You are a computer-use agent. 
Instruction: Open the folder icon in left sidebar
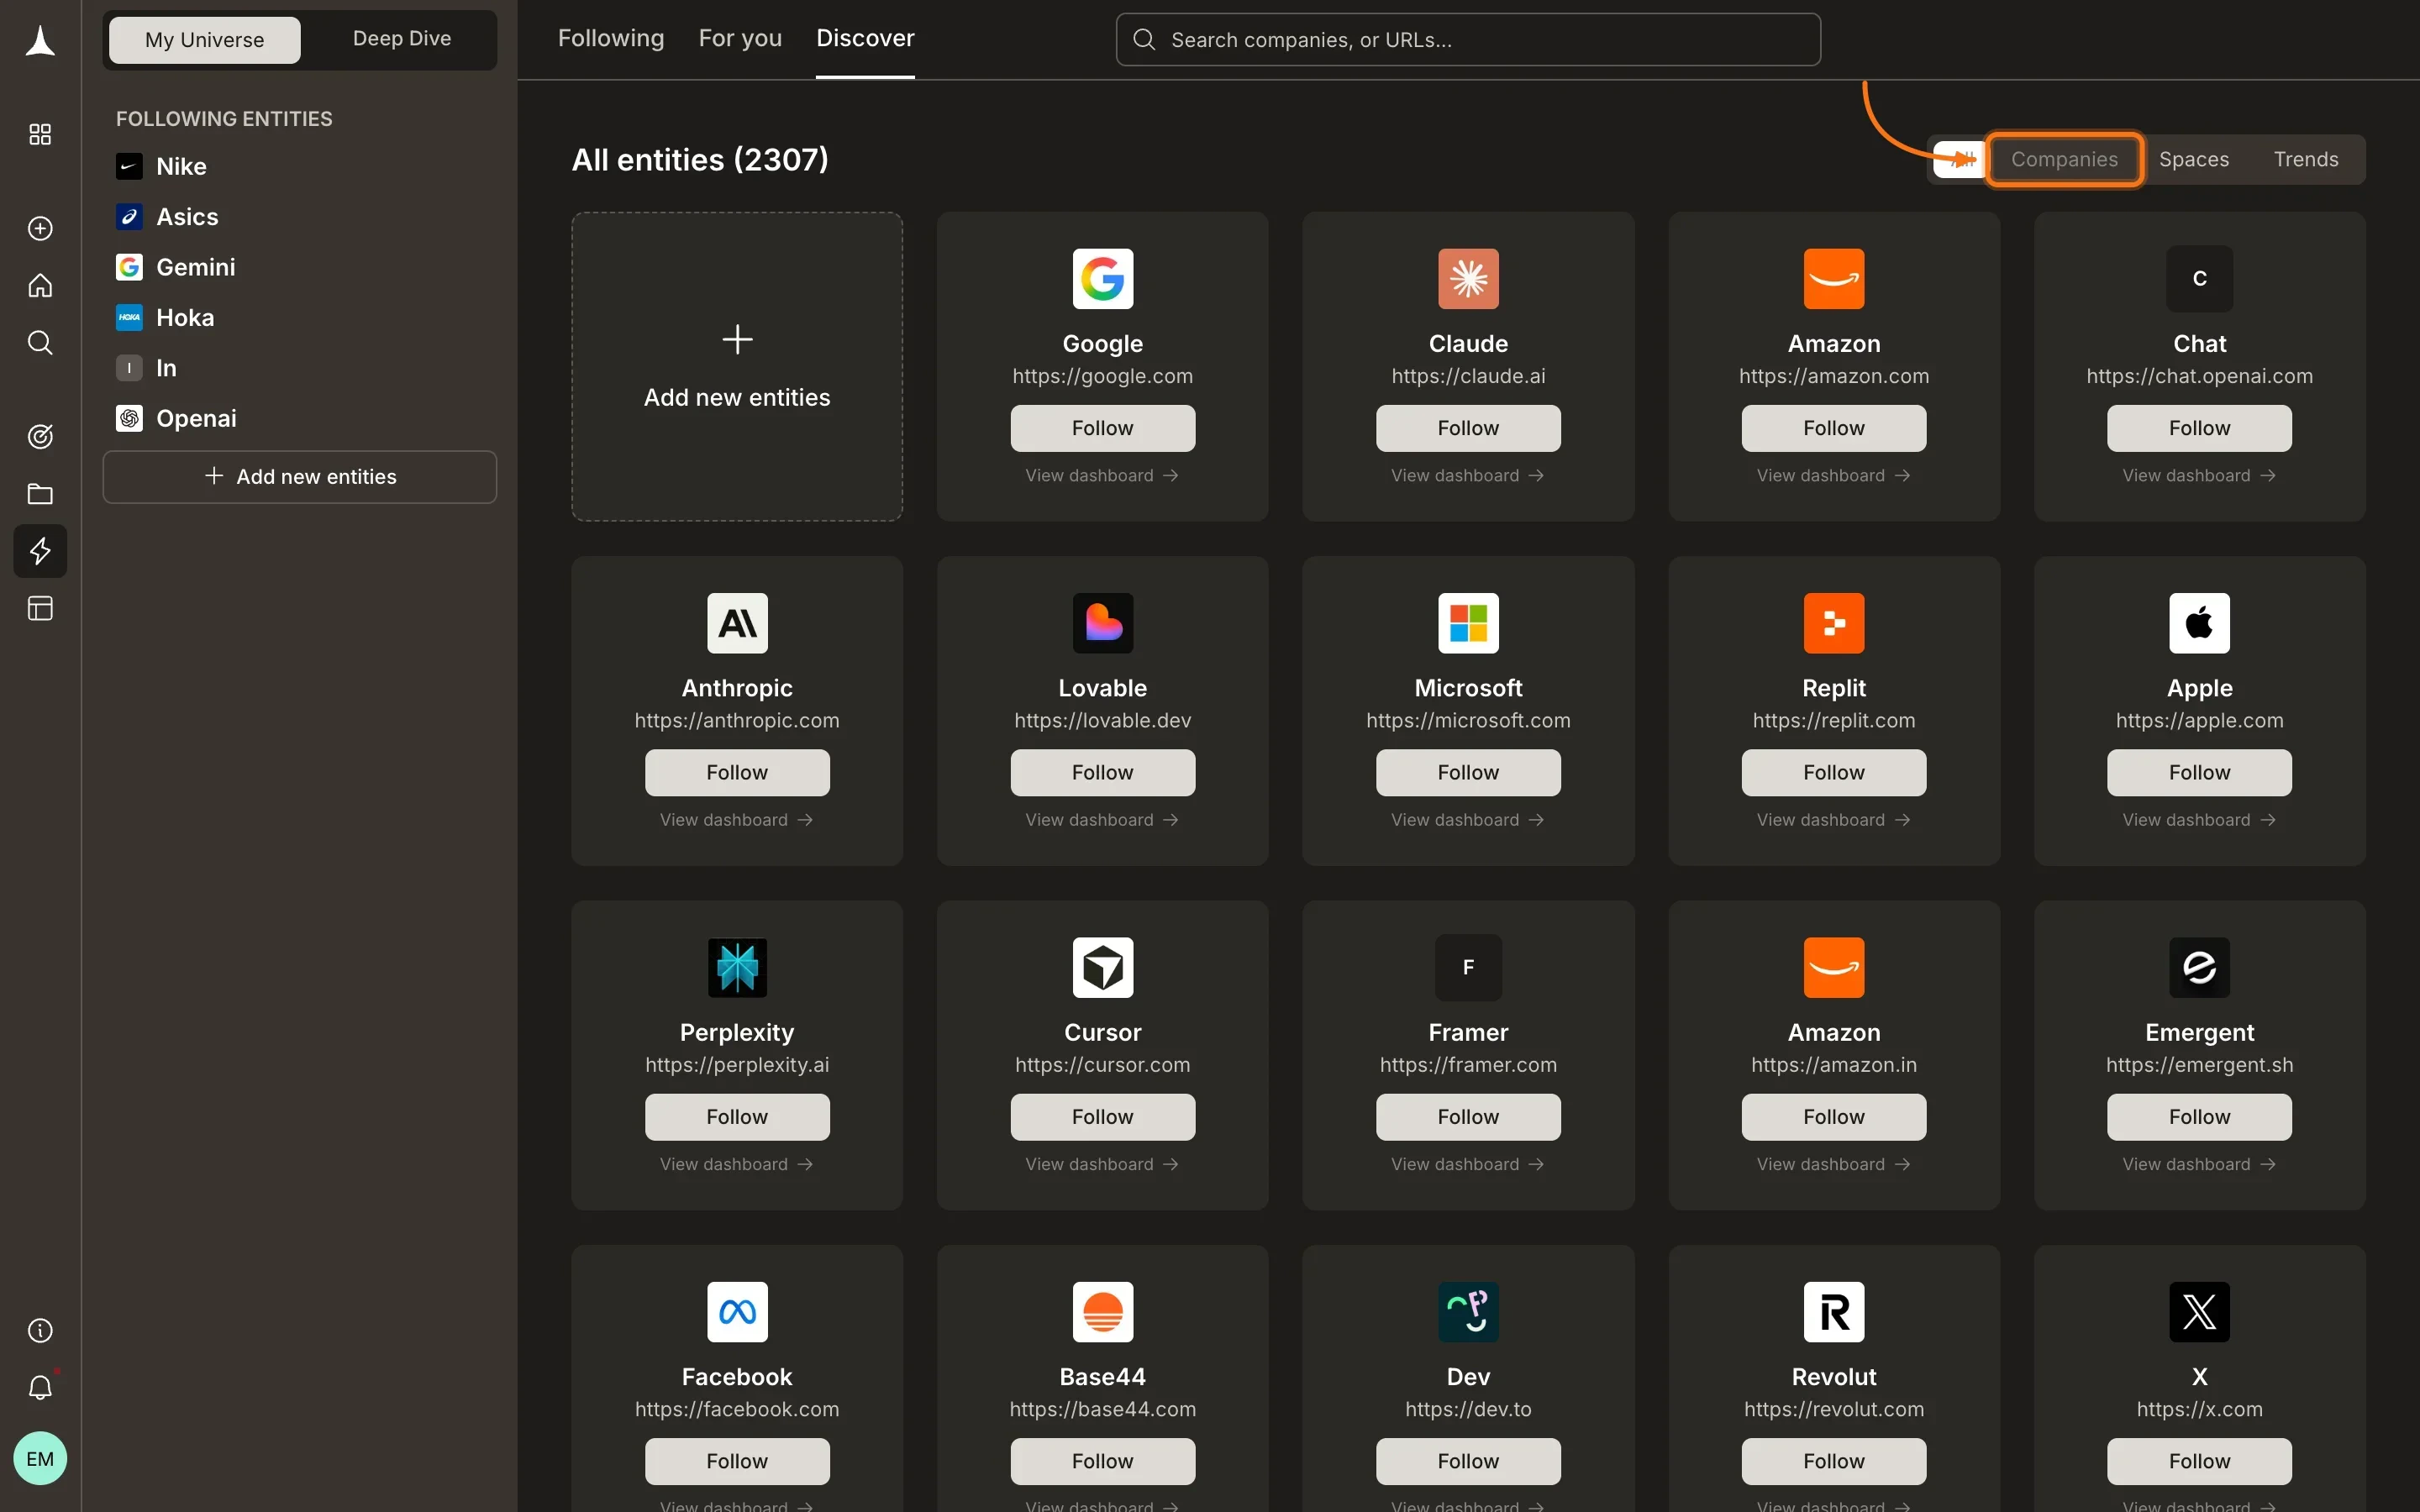(x=40, y=493)
